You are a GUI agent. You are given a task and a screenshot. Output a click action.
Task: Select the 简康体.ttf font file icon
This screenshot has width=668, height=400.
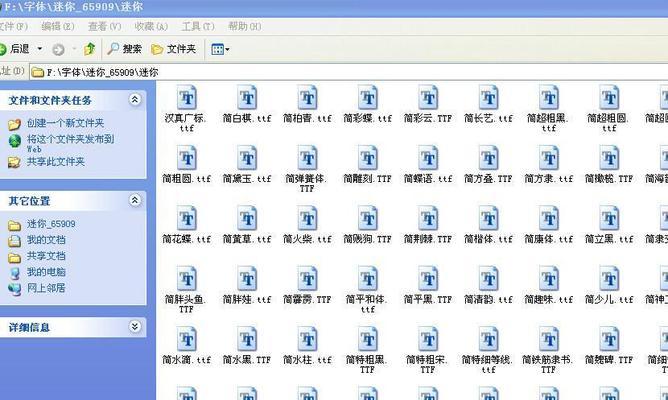point(549,219)
